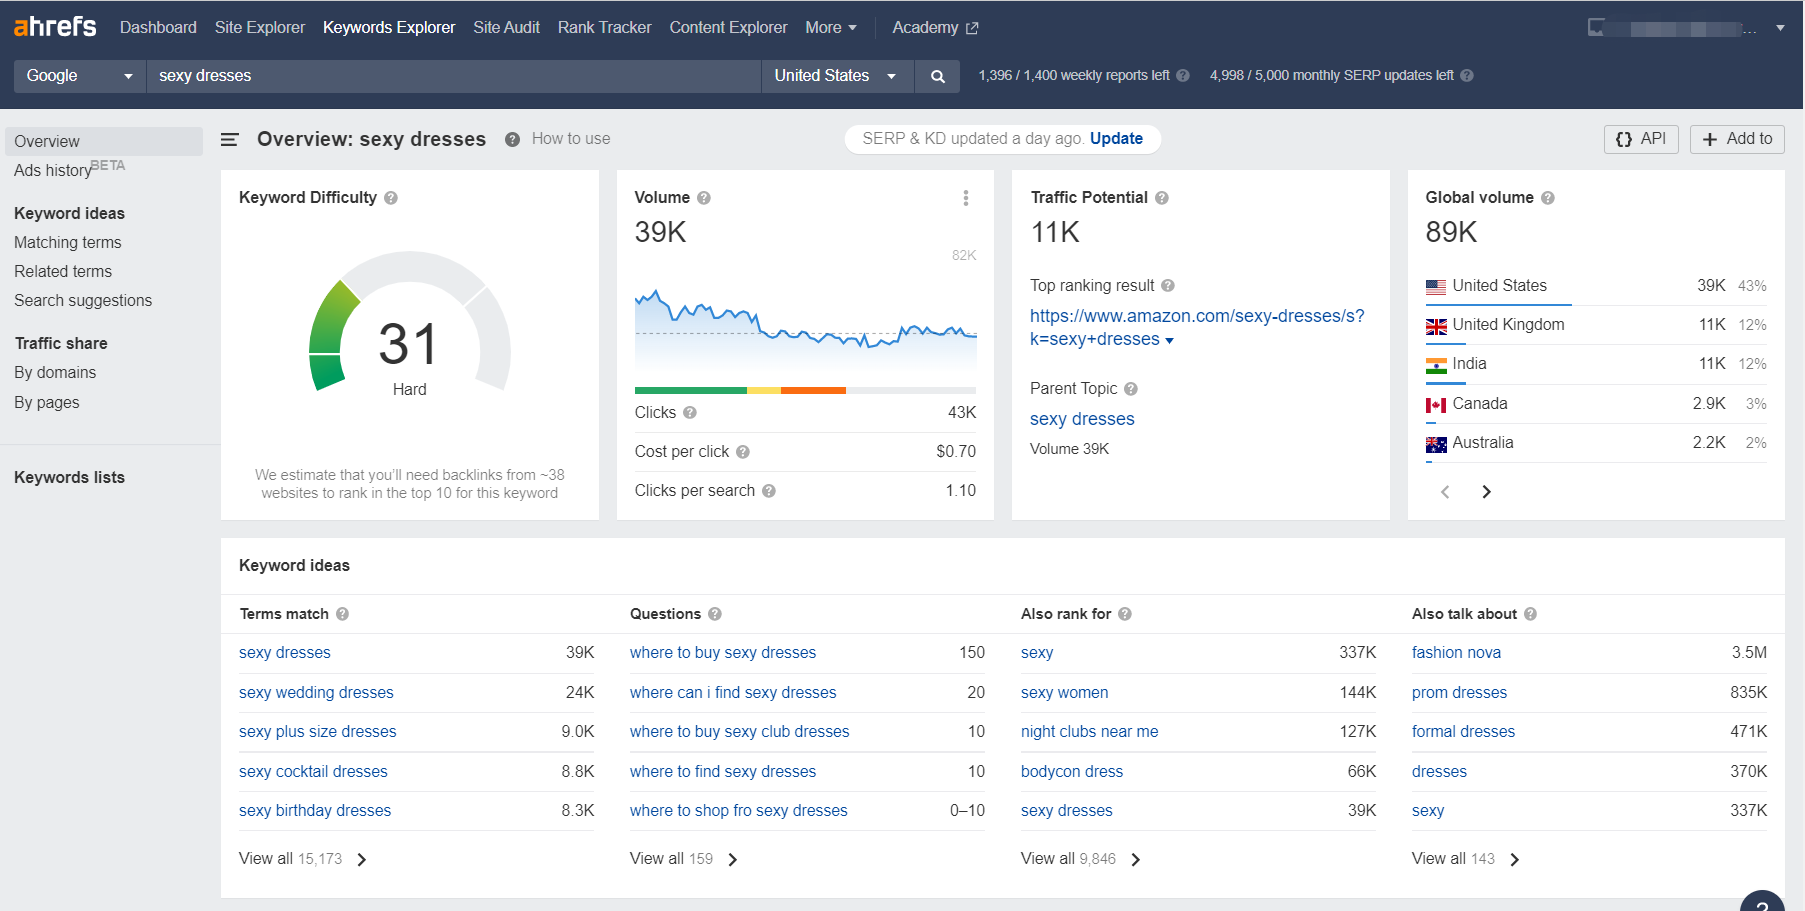Expand the More navigation menu
Image resolution: width=1805 pixels, height=911 pixels.
830,28
